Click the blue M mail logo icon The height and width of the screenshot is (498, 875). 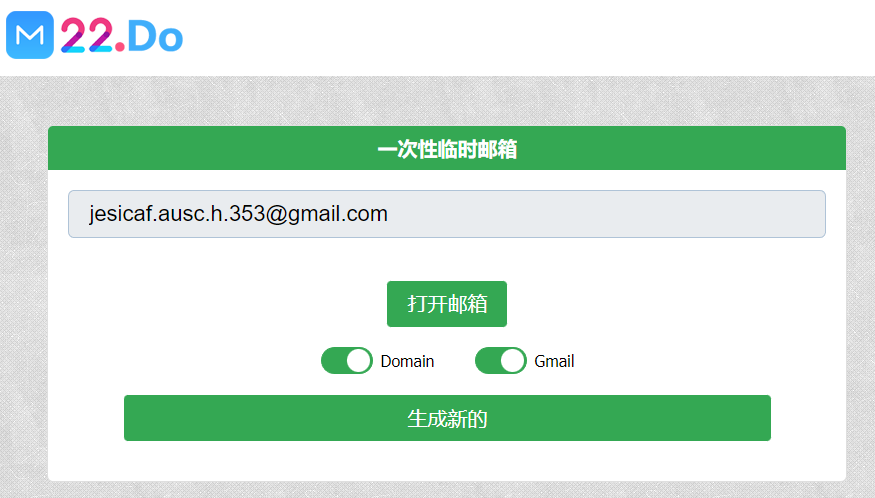click(30, 35)
